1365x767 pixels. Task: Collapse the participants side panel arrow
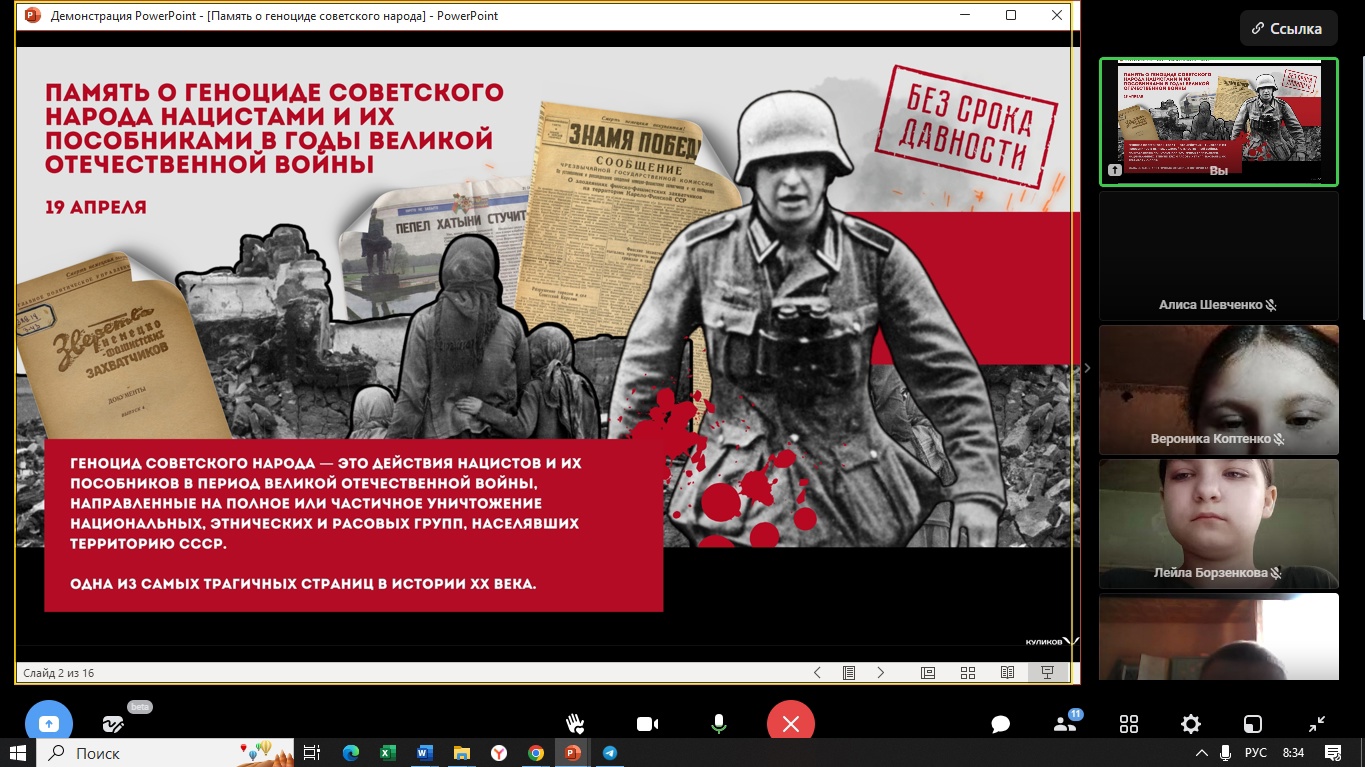(1087, 368)
